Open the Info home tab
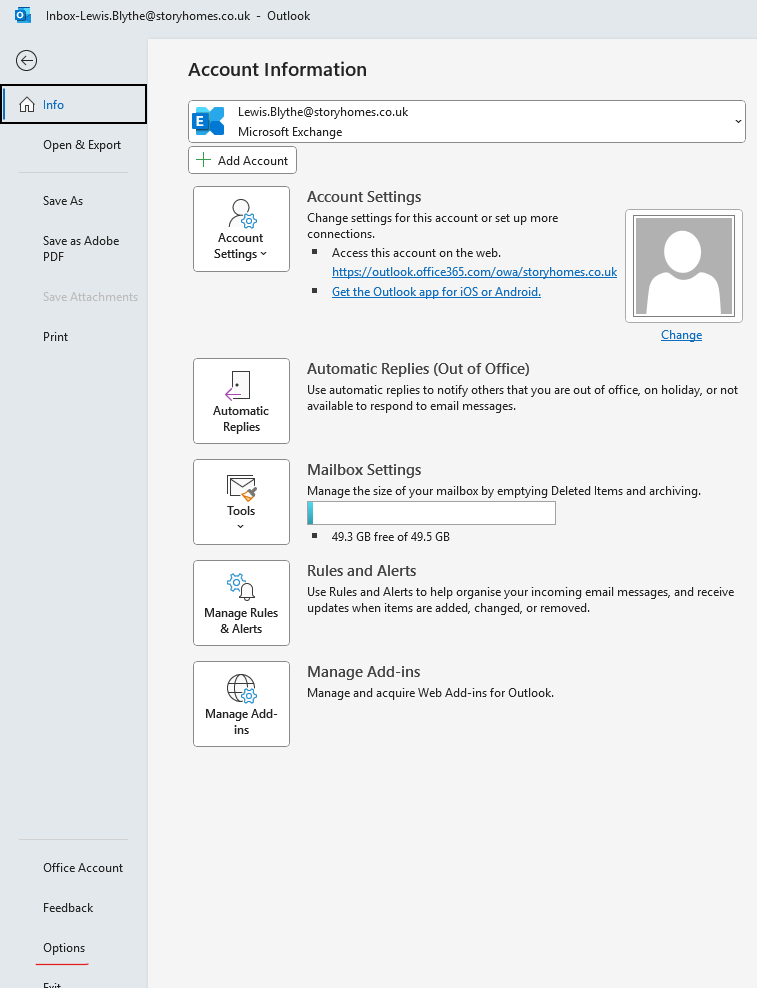Viewport: 757px width, 988px height. tap(74, 104)
